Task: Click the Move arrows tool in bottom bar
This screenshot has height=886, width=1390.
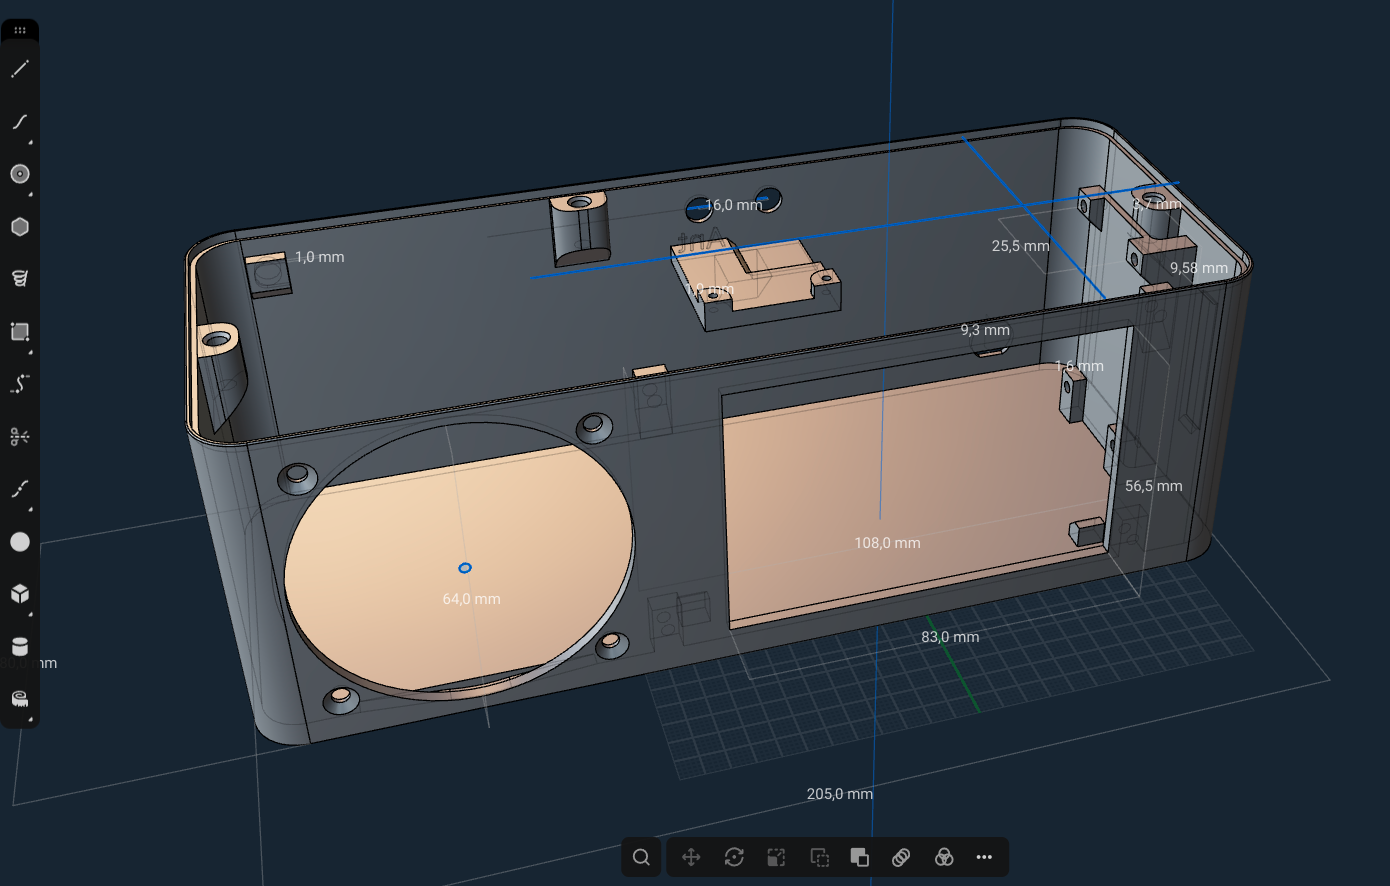Action: (x=690, y=857)
